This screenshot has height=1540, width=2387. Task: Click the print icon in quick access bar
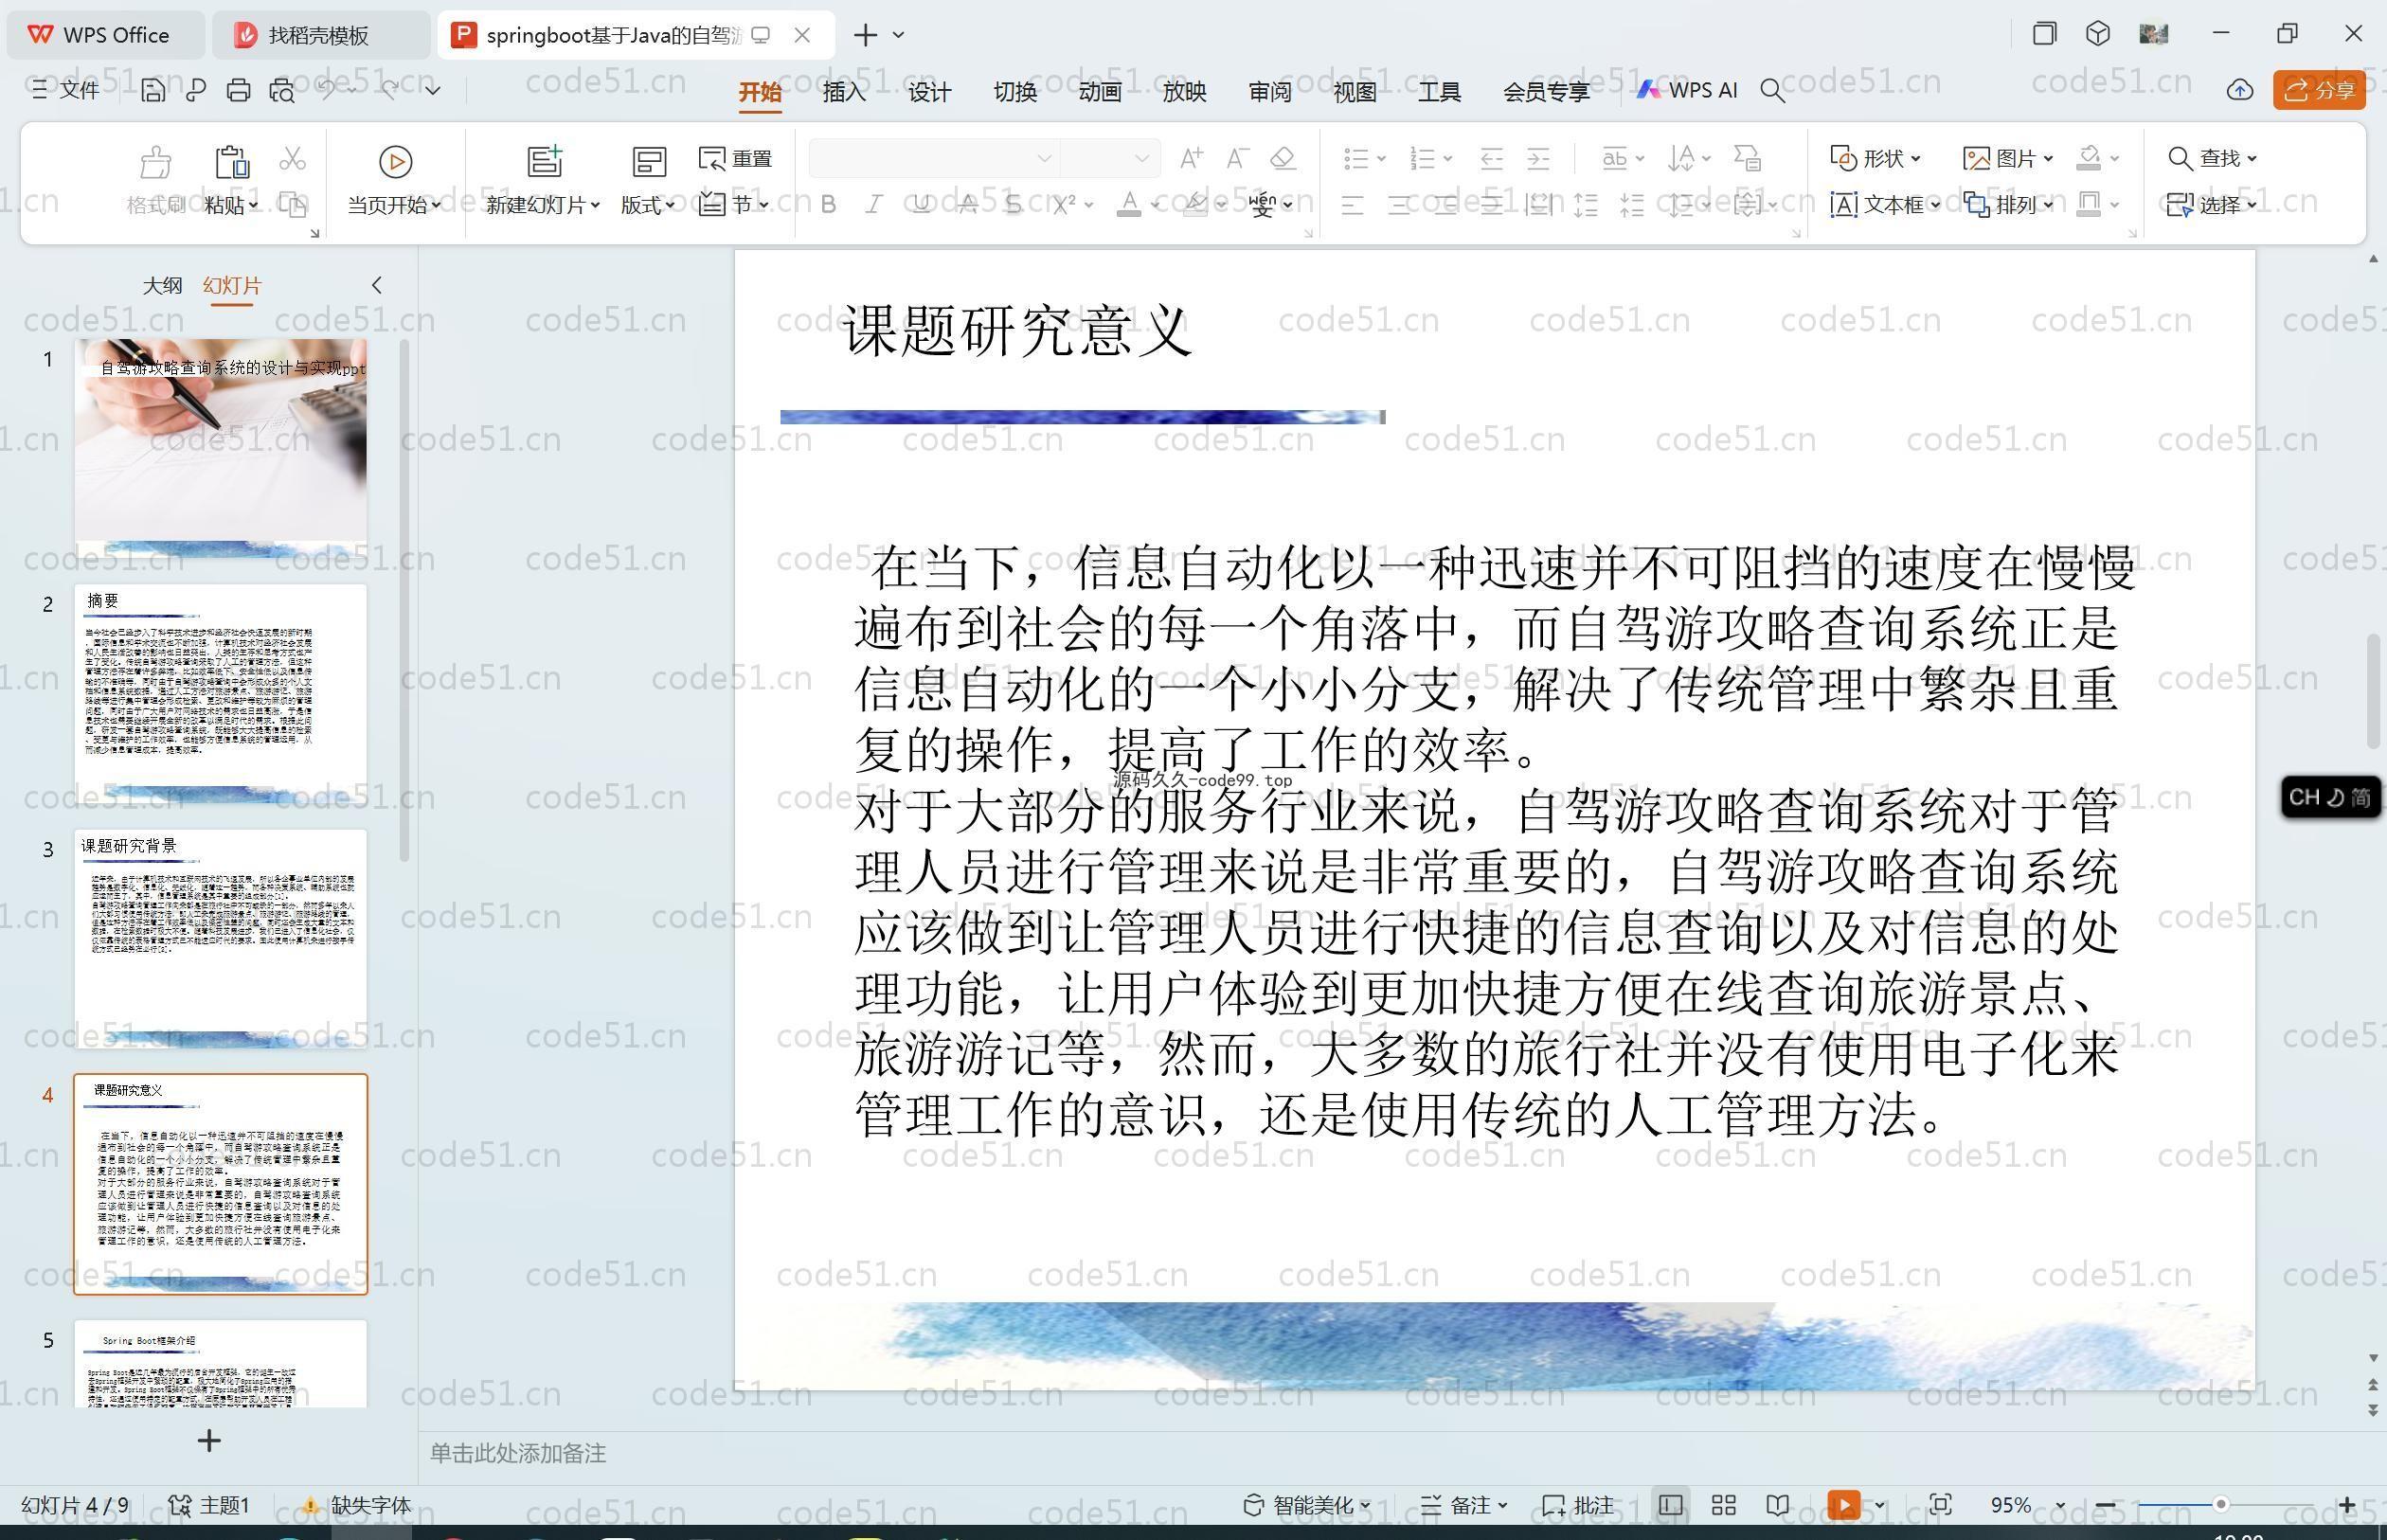tap(238, 90)
